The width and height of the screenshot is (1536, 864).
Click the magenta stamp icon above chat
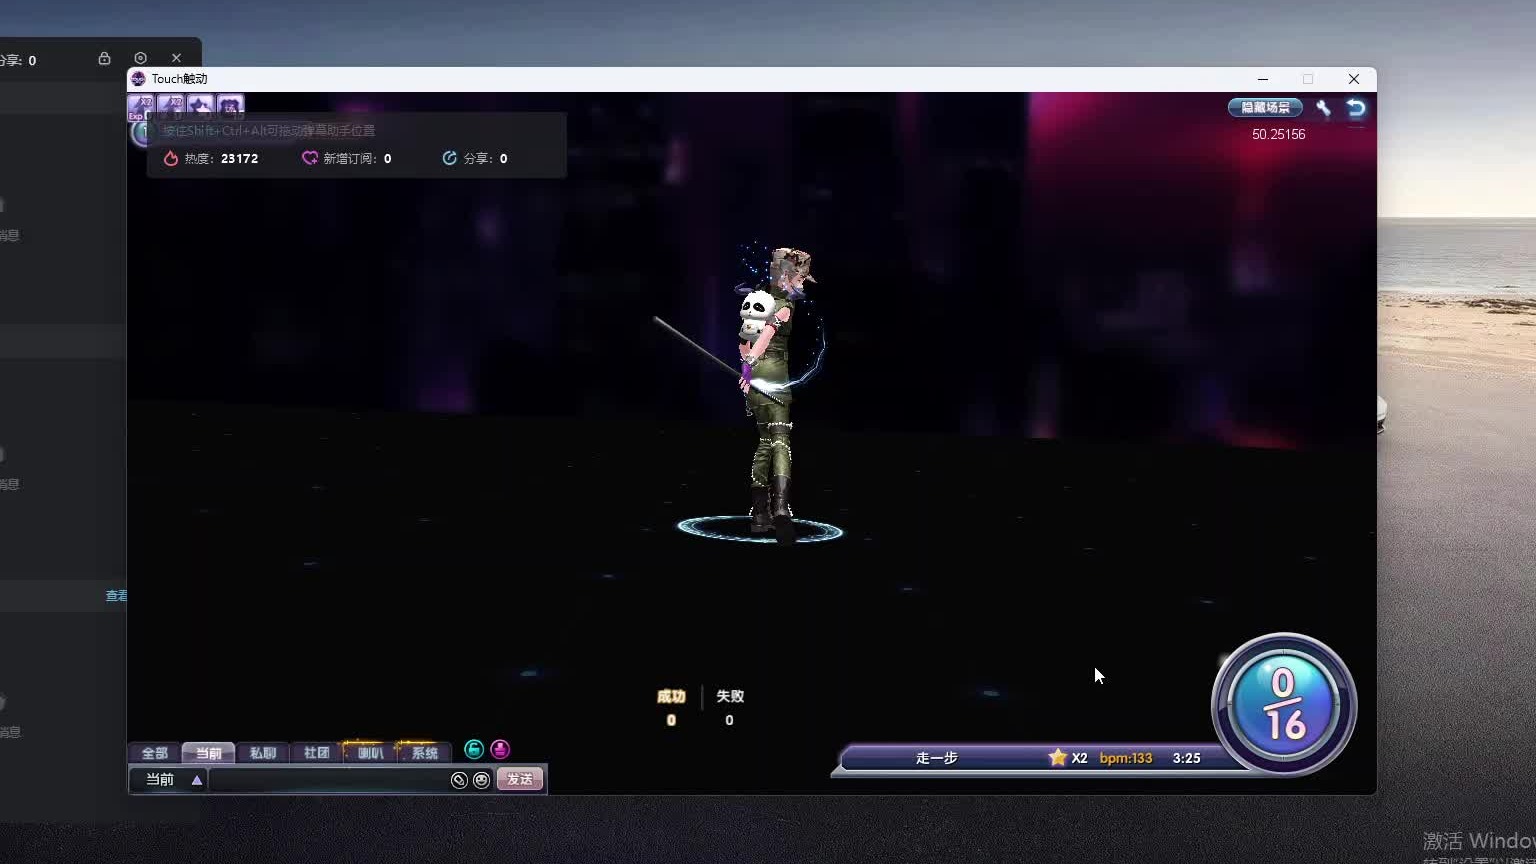point(500,750)
